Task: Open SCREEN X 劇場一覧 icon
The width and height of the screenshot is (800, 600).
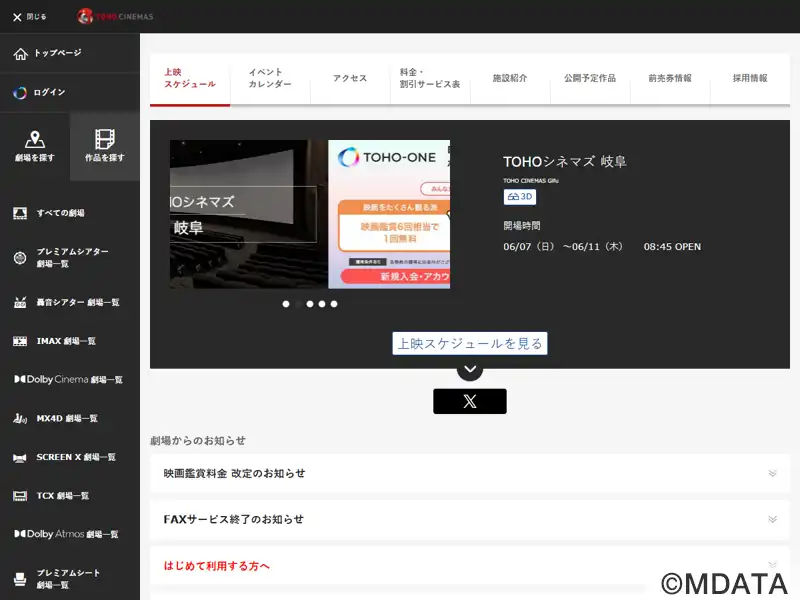Action: pos(20,458)
